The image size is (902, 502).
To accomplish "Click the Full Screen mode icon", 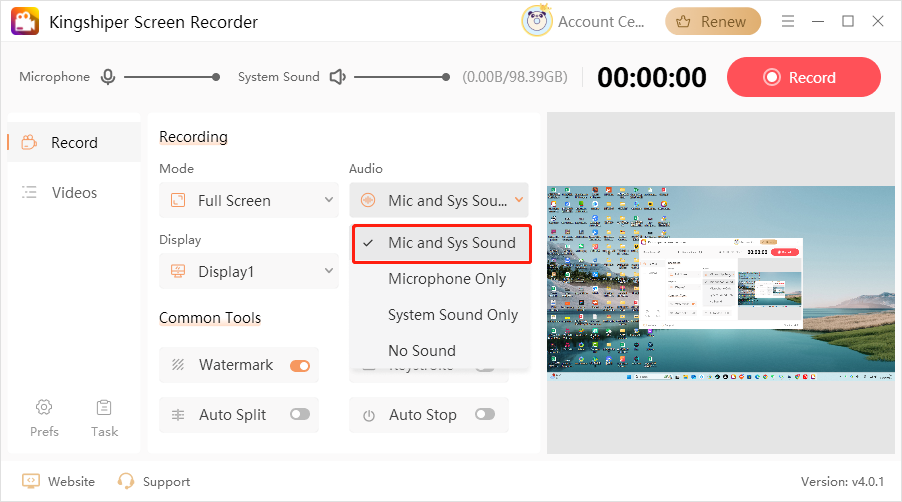I will [178, 200].
